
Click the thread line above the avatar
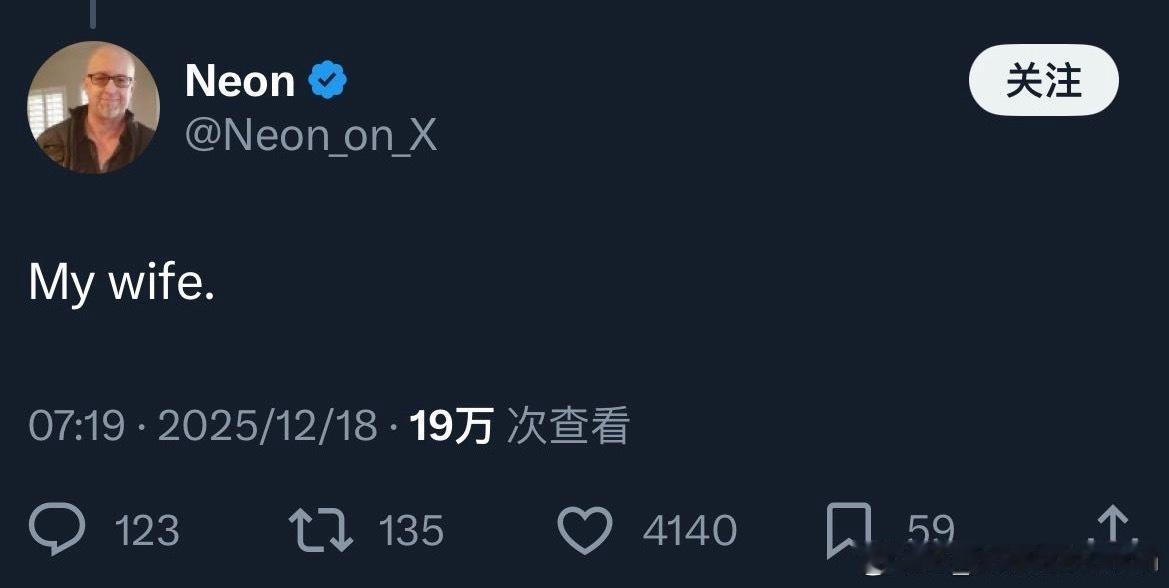[93, 14]
